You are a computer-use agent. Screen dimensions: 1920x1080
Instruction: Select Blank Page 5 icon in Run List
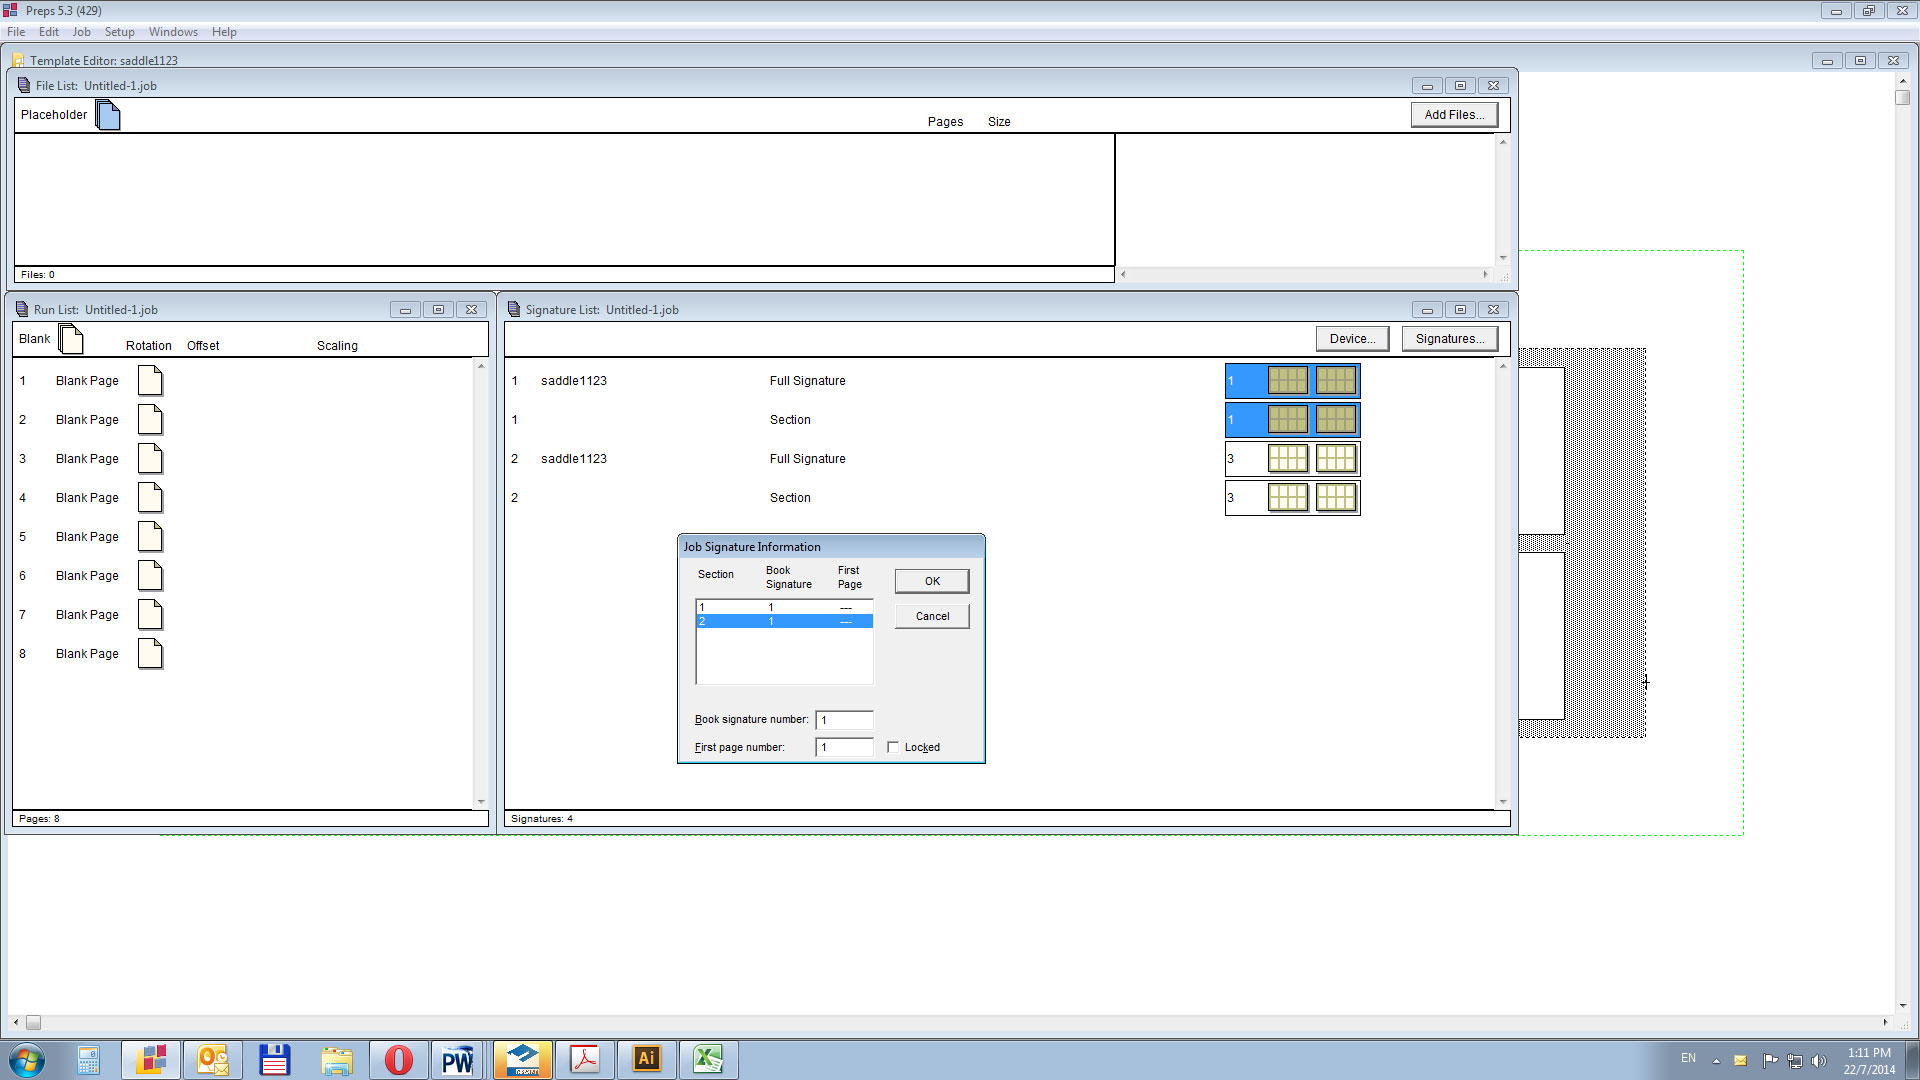(x=150, y=537)
